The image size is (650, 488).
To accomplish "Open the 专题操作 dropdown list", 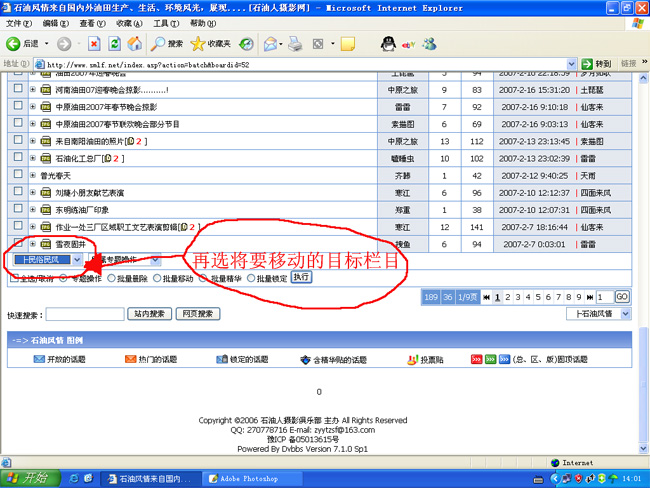I will (124, 260).
